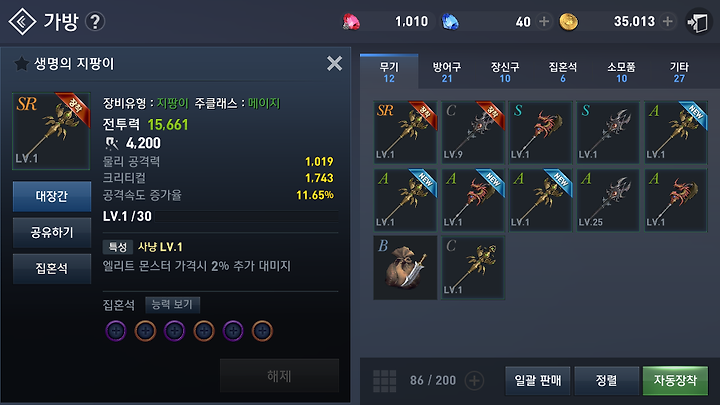The height and width of the screenshot is (405, 720).
Task: Expand inventory slots with plus icon
Action: point(474,380)
